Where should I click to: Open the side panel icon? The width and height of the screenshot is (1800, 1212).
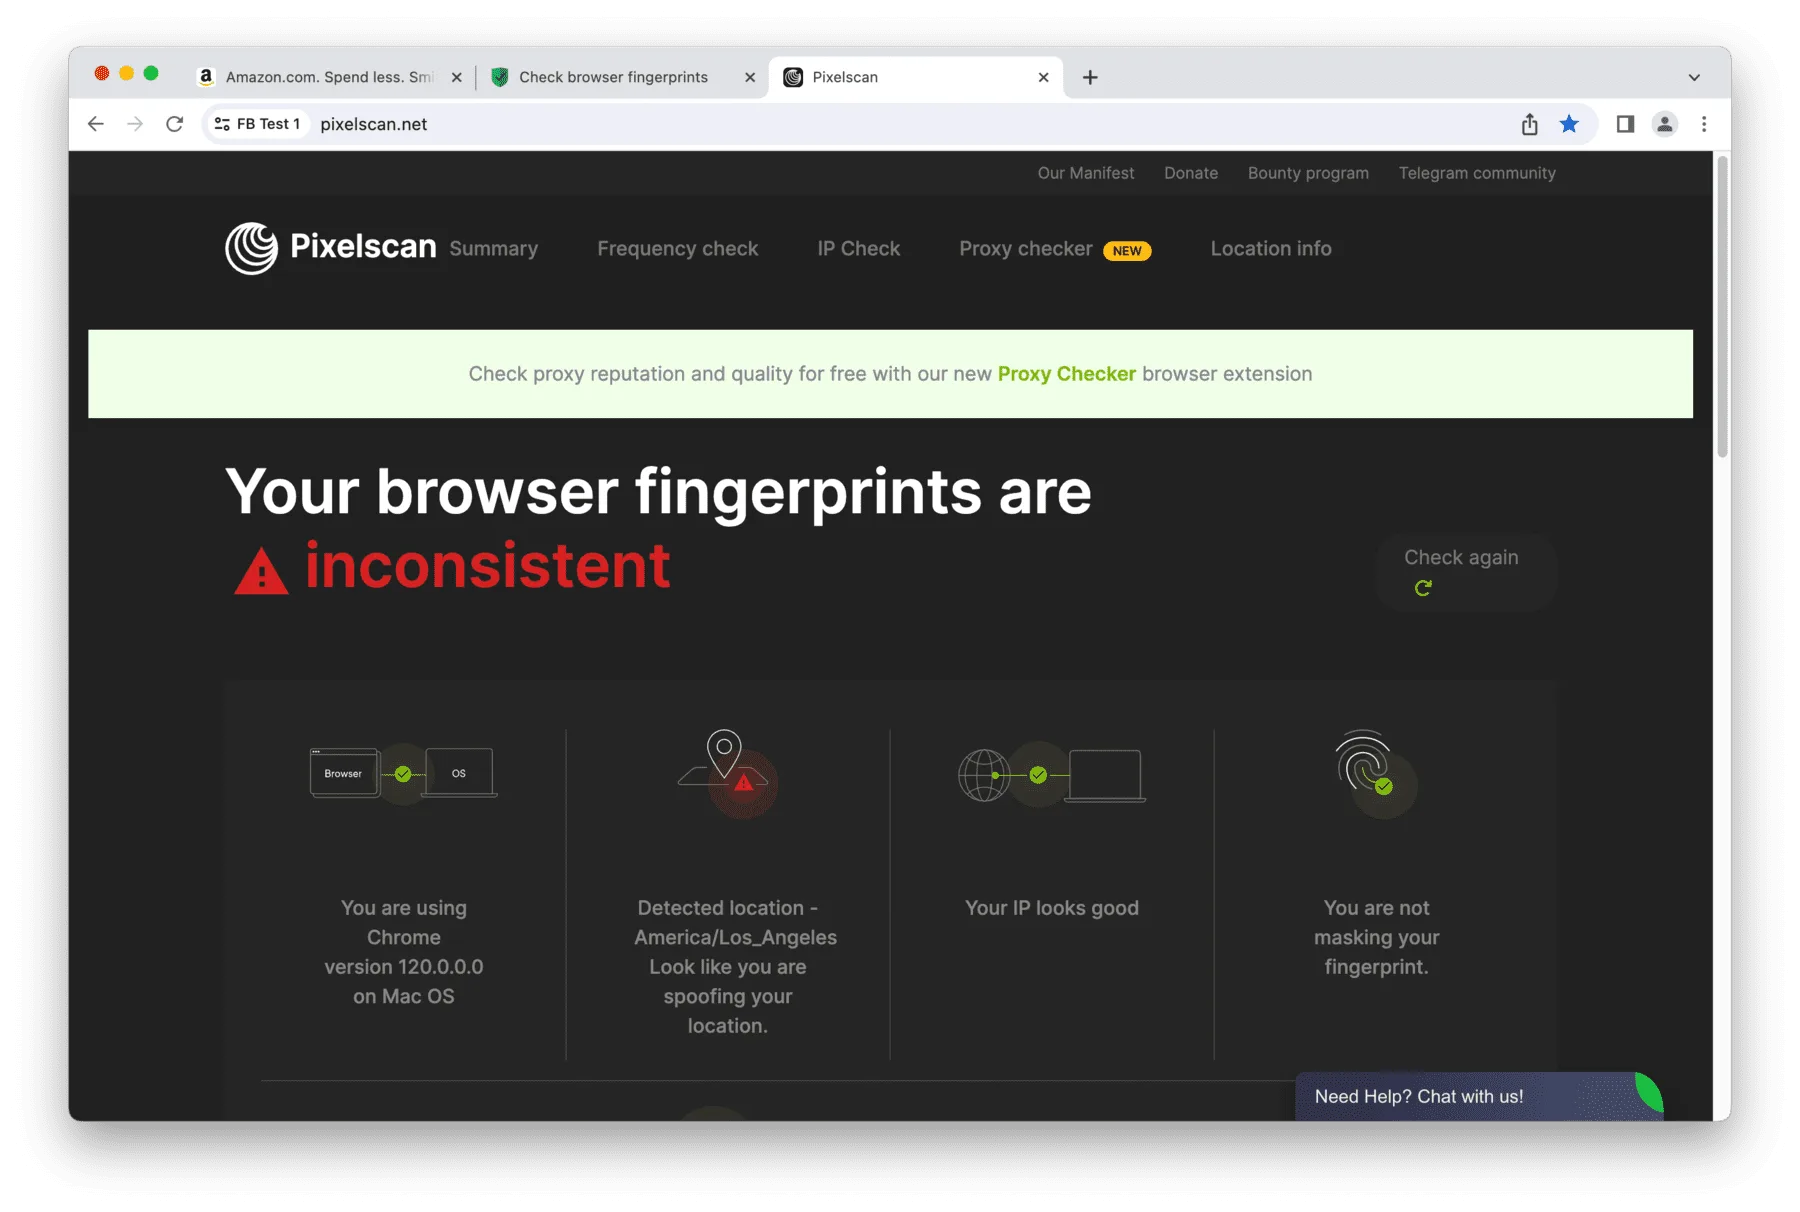(x=1625, y=124)
